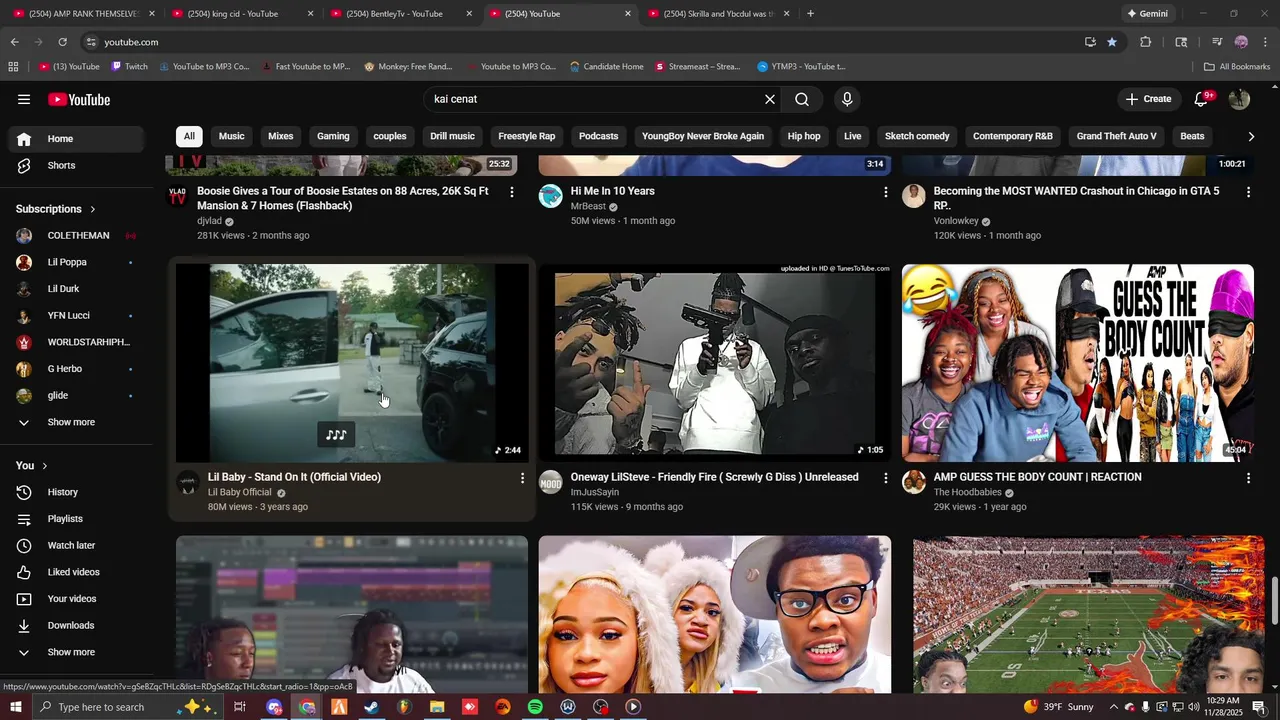
Task: Open Spotify from taskbar
Action: [535, 707]
